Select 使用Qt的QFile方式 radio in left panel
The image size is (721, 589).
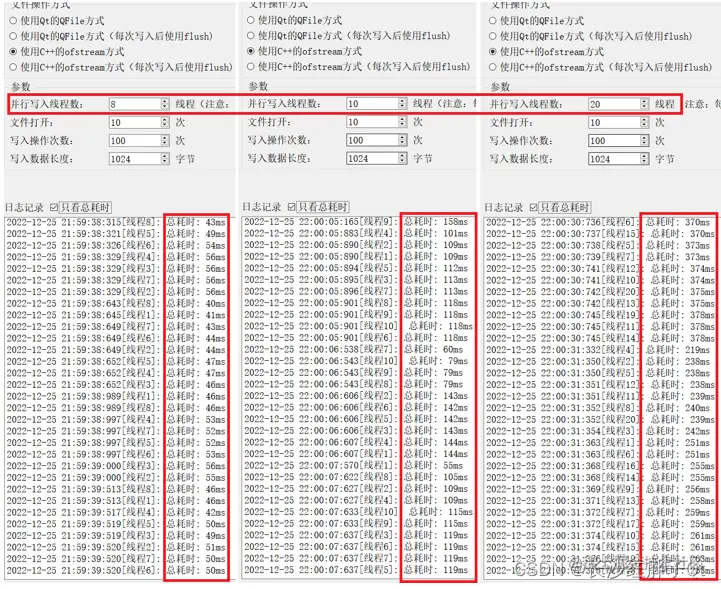pyautogui.click(x=13, y=21)
